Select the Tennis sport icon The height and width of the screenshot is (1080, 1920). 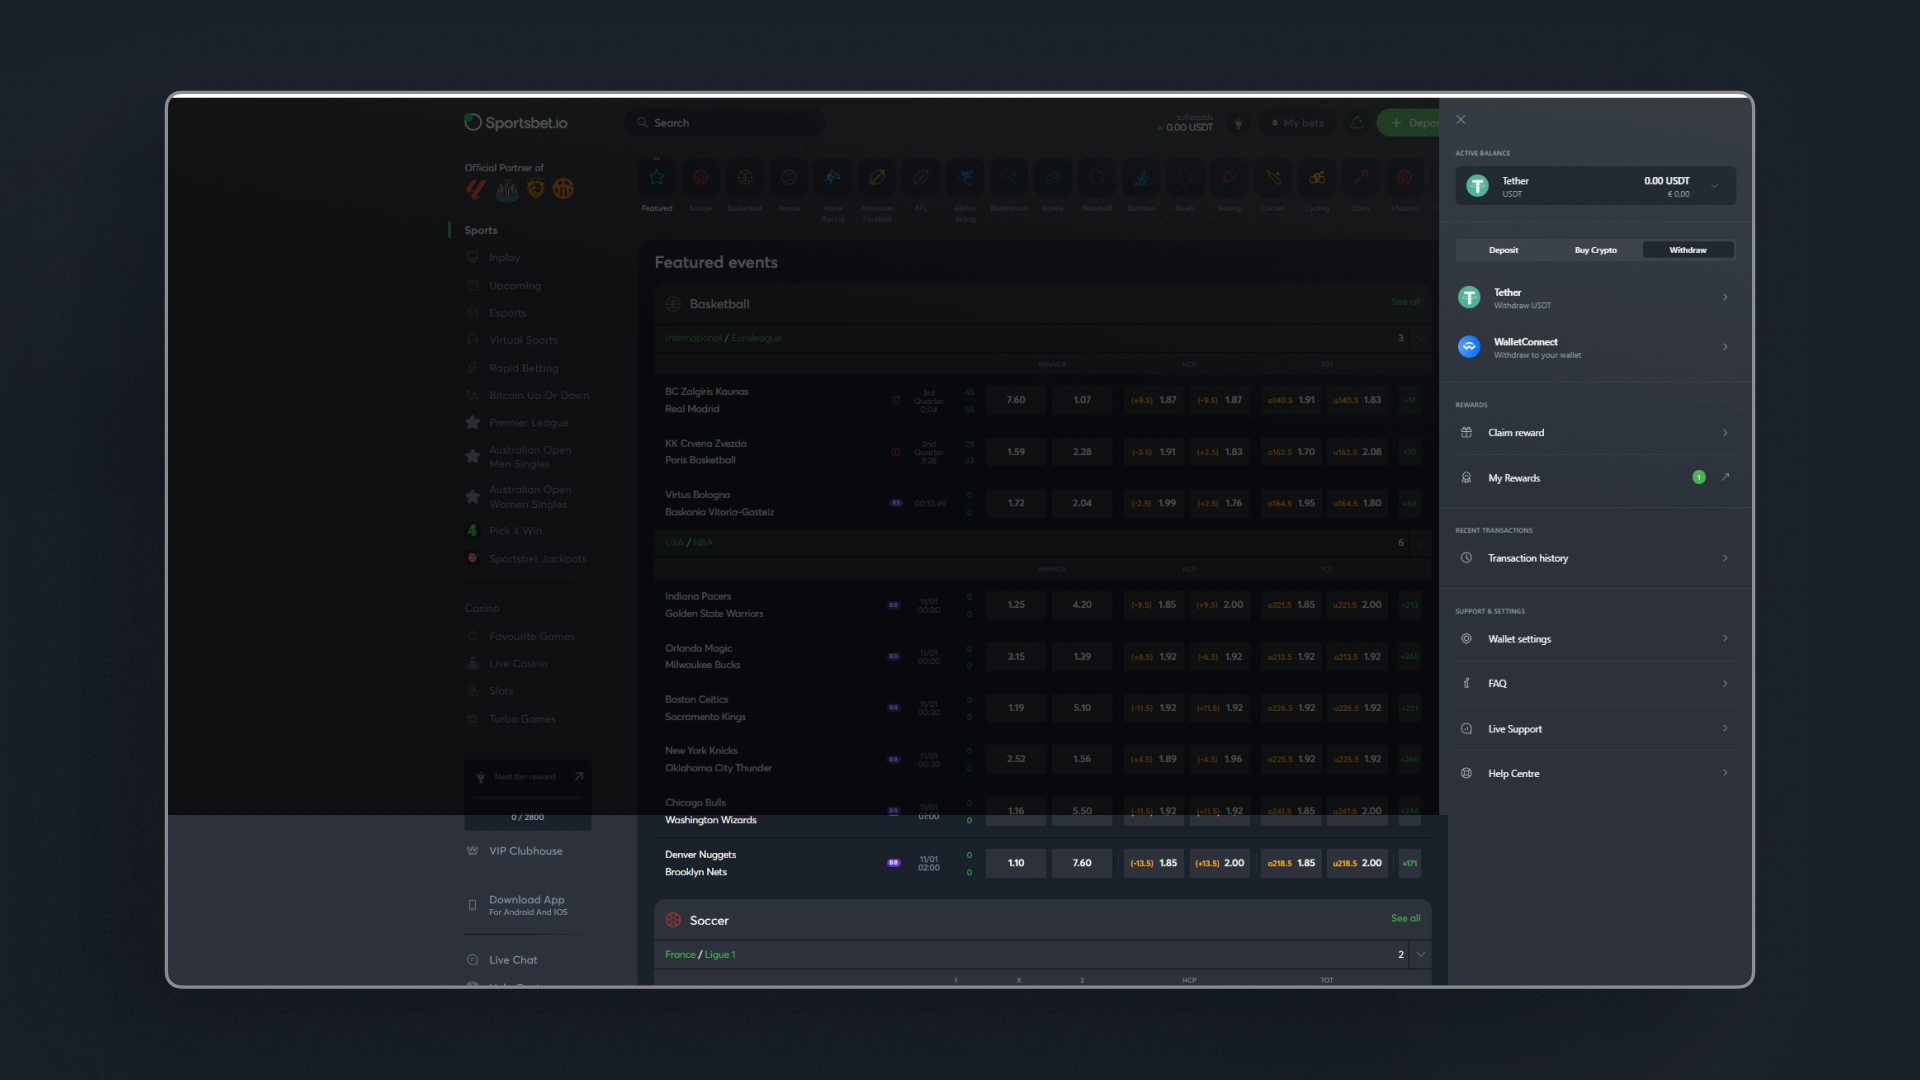(789, 178)
